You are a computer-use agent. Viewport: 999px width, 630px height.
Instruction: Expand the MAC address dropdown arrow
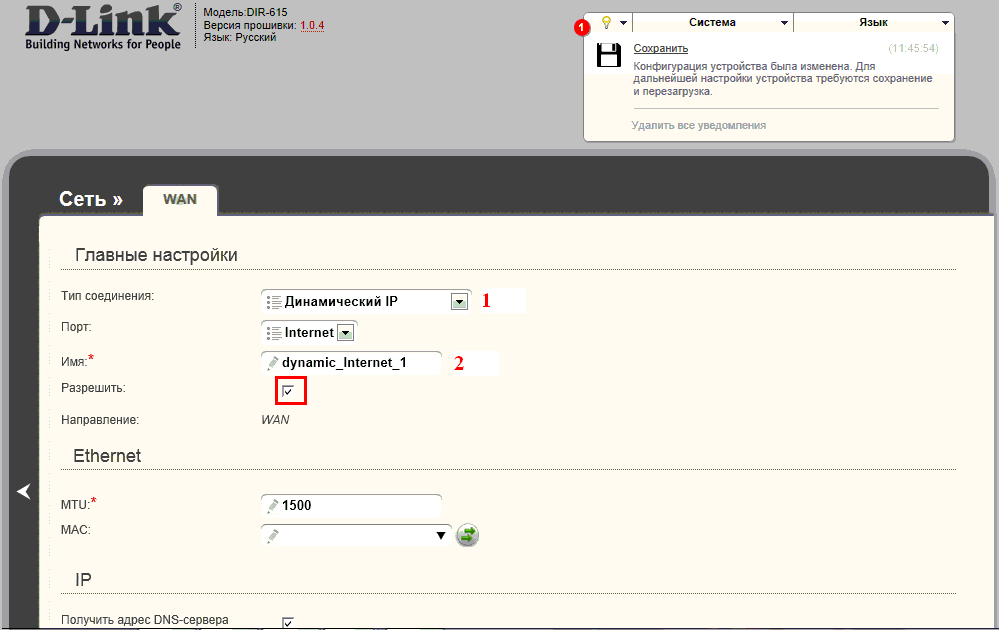(440, 536)
